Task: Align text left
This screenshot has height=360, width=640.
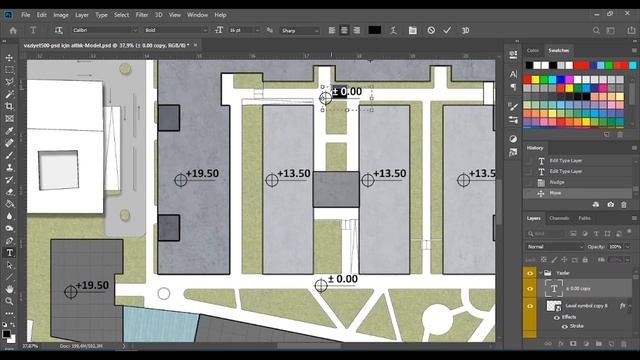Action: tap(332, 30)
